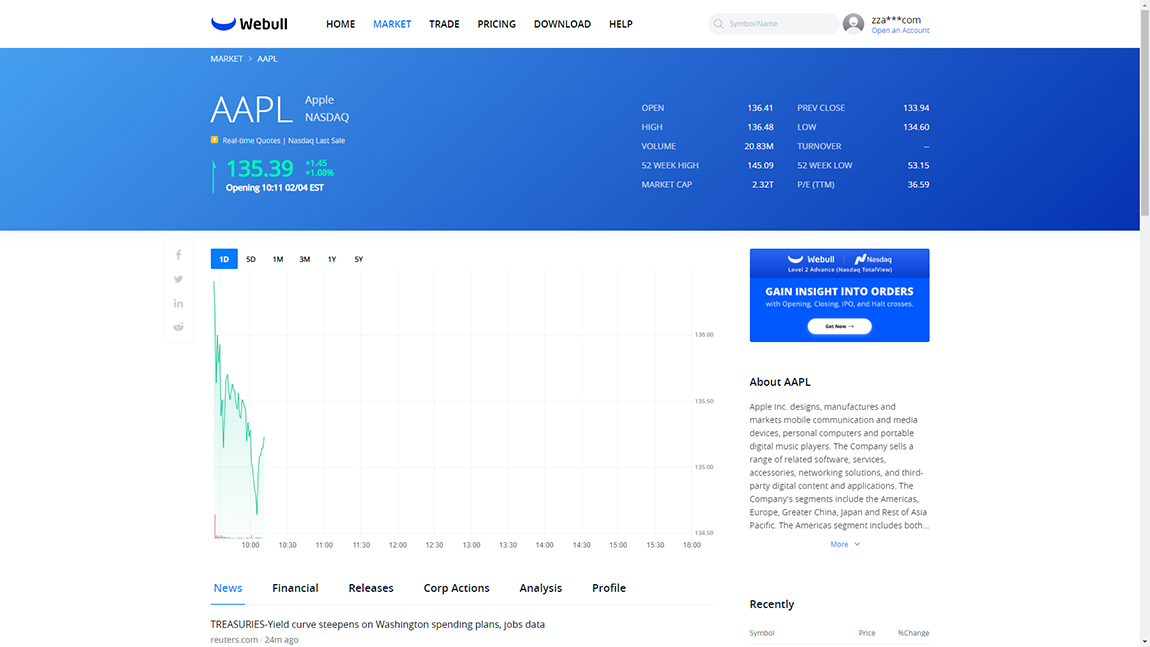Click the HIGH value 136.48

coord(760,127)
